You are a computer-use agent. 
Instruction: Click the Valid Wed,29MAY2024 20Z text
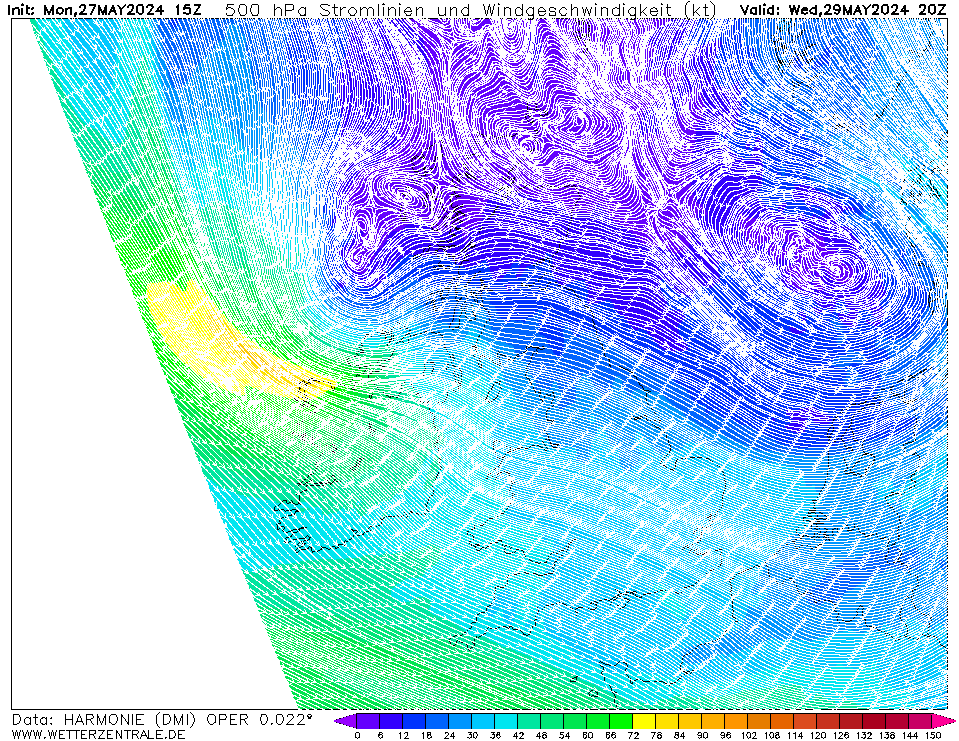tap(843, 9)
